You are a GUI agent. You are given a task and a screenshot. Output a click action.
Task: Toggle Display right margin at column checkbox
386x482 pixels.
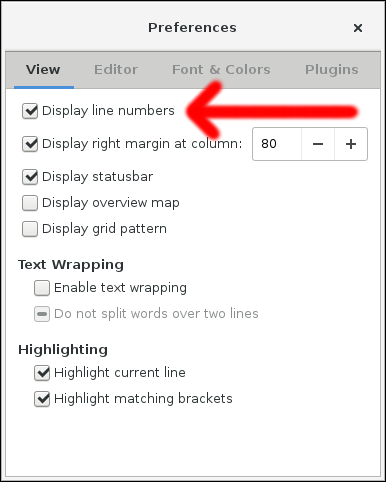[x=30, y=144]
